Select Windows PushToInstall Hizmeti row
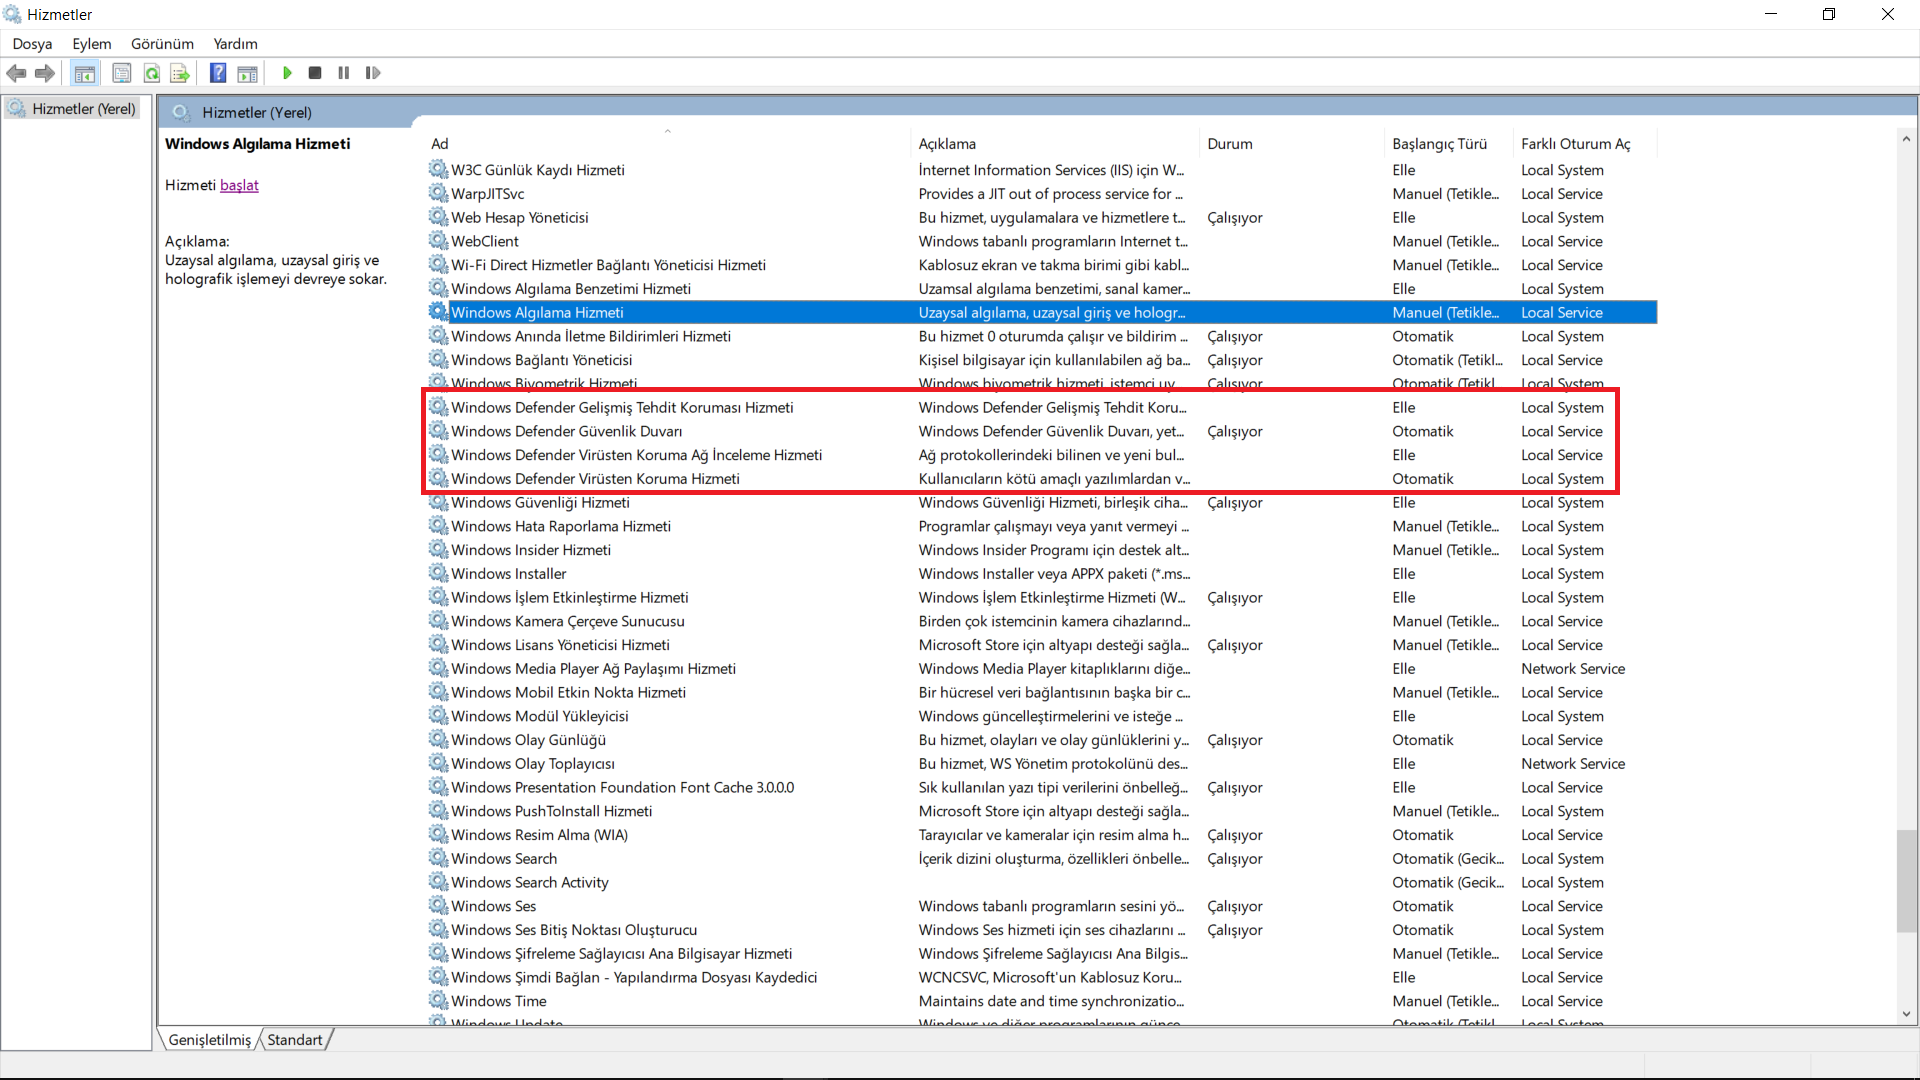The height and width of the screenshot is (1080, 1920). pos(1041,811)
